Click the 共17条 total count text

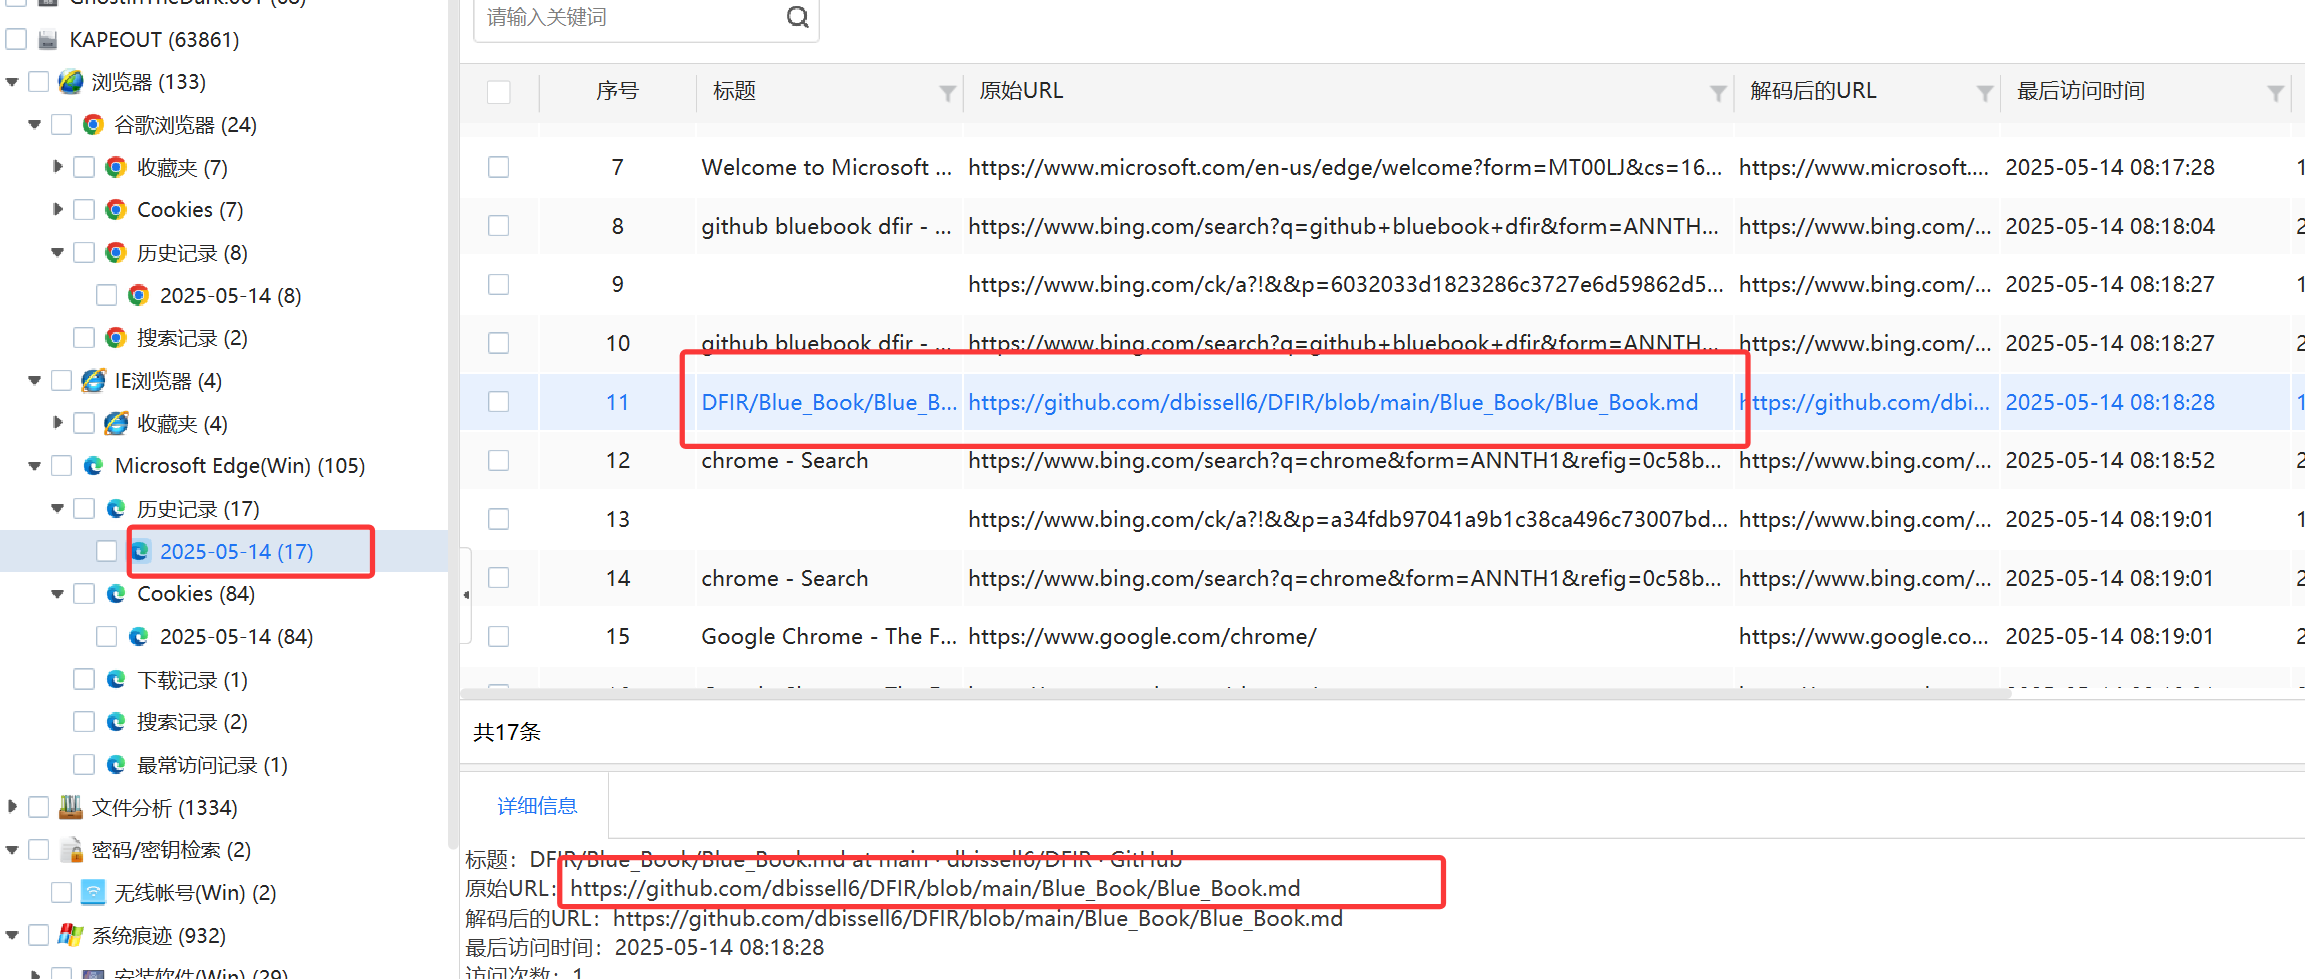point(507,732)
